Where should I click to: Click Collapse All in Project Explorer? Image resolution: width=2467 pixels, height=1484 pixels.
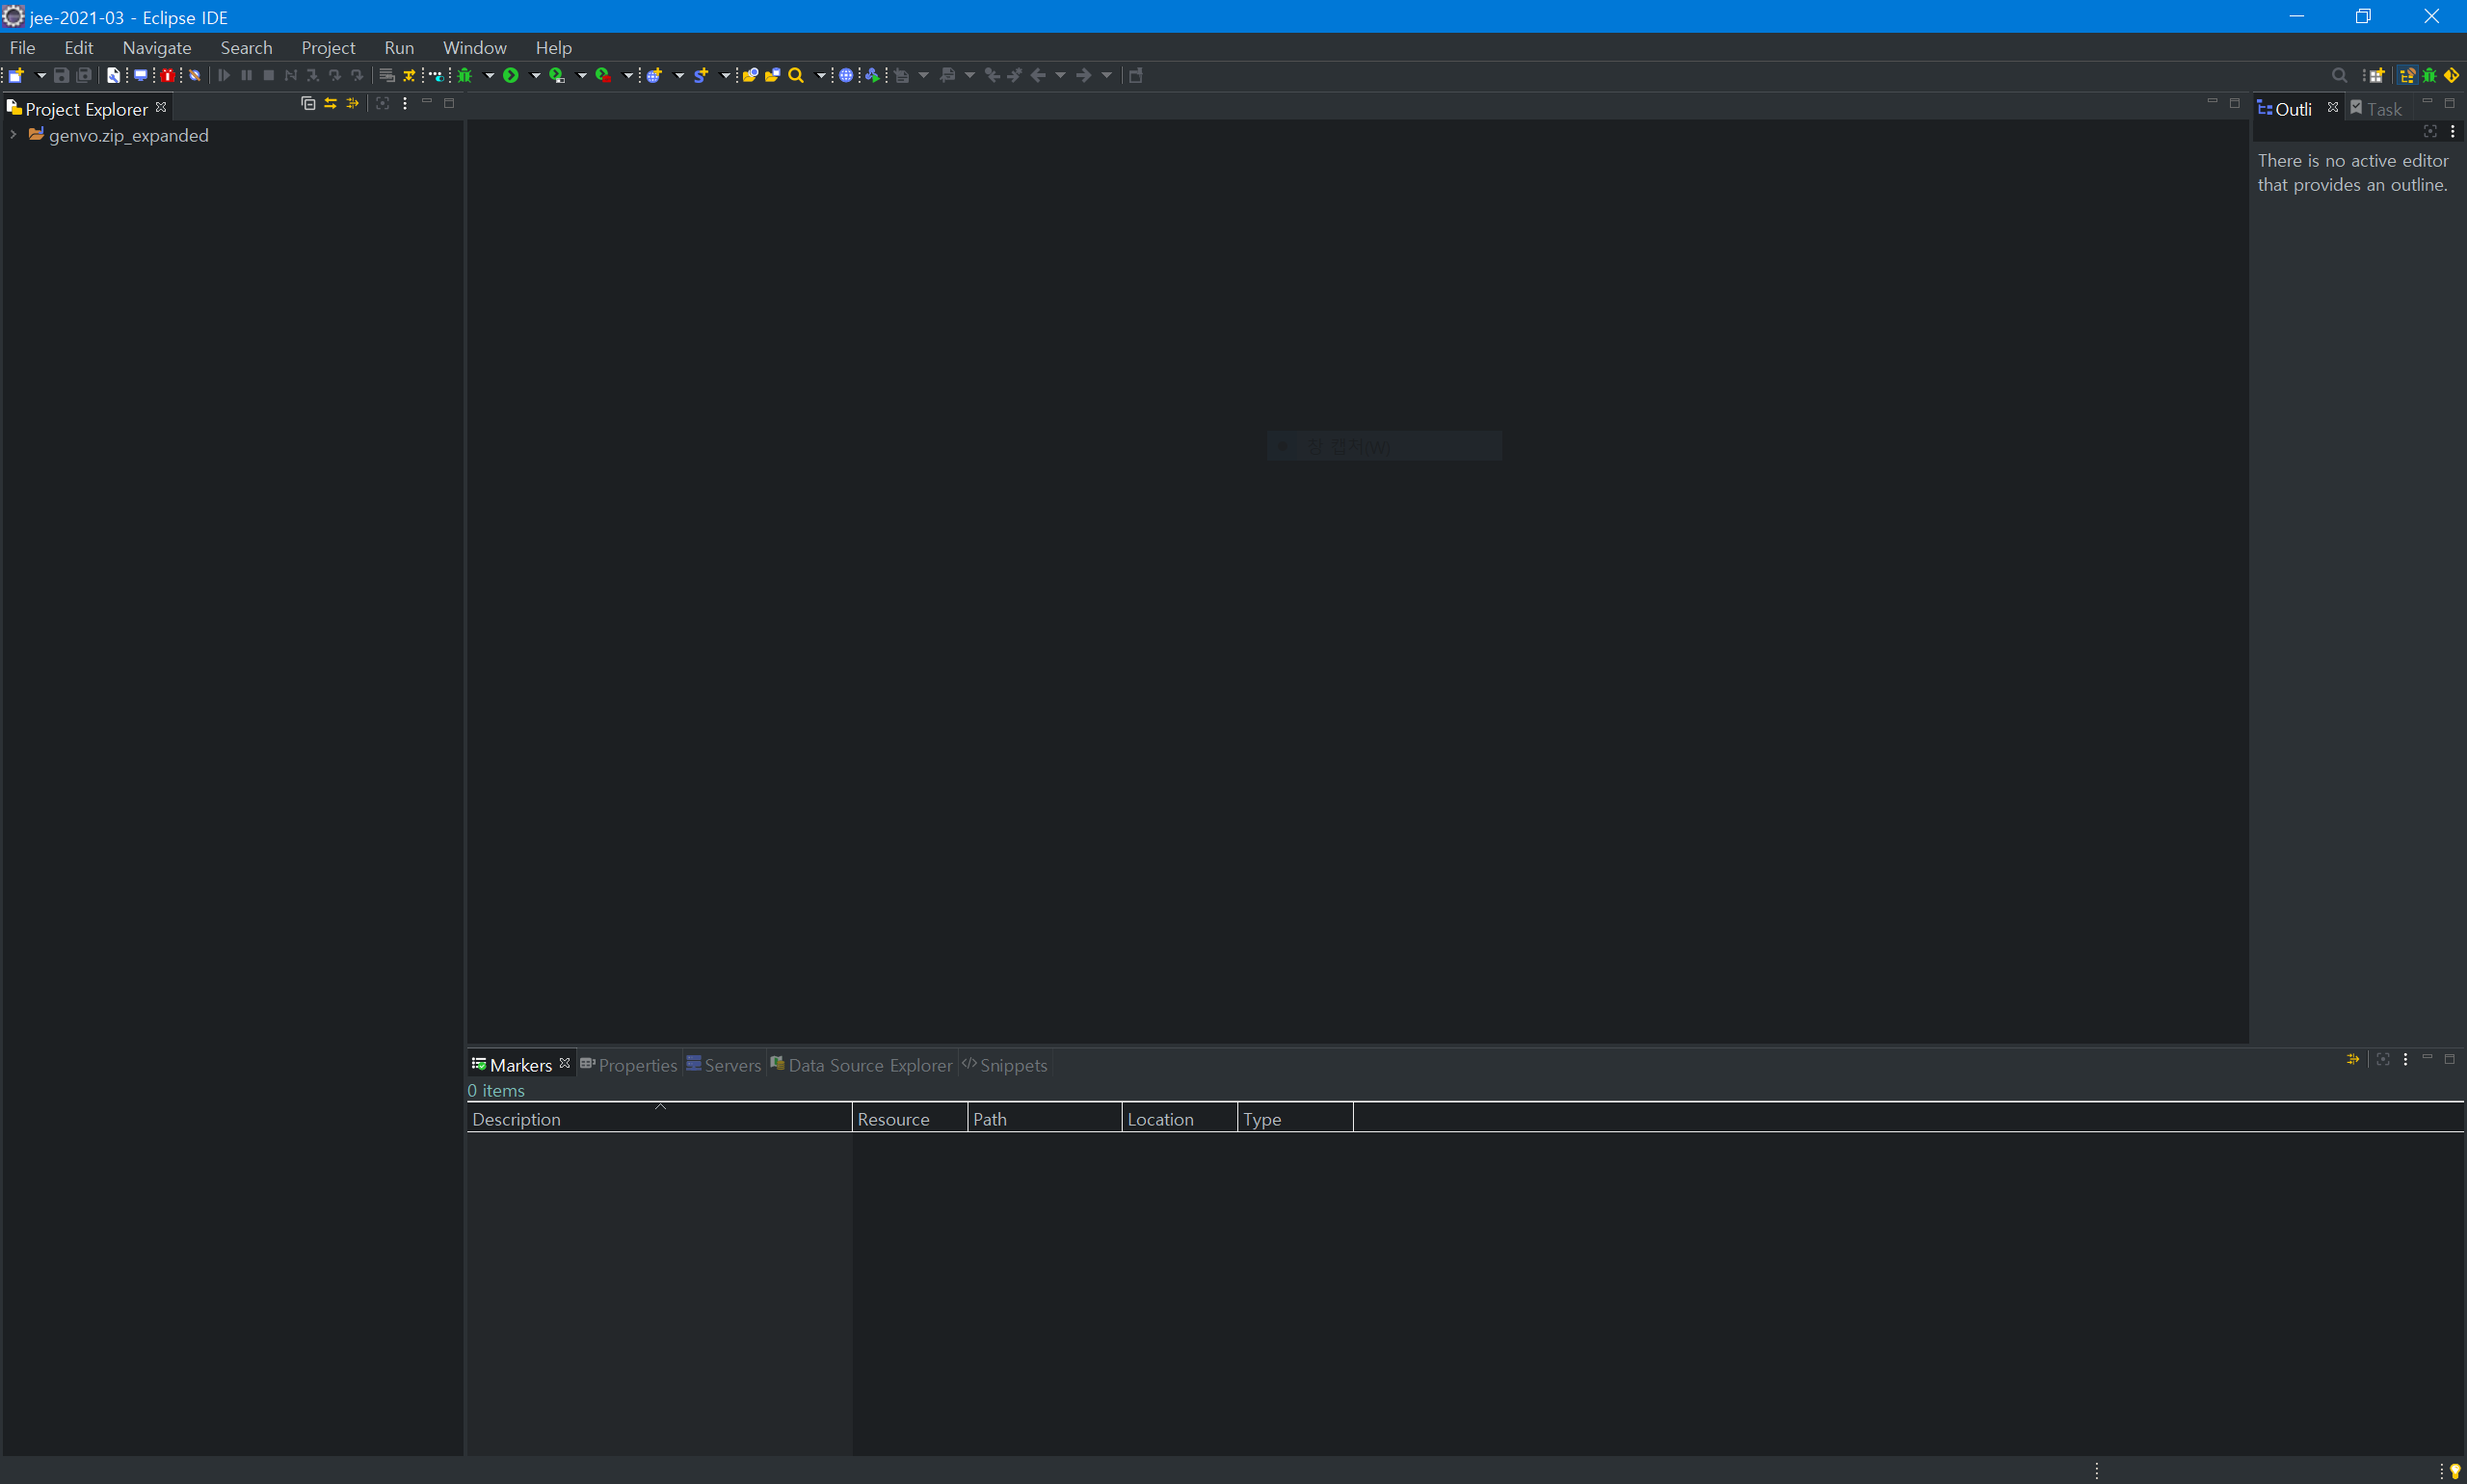tap(308, 103)
